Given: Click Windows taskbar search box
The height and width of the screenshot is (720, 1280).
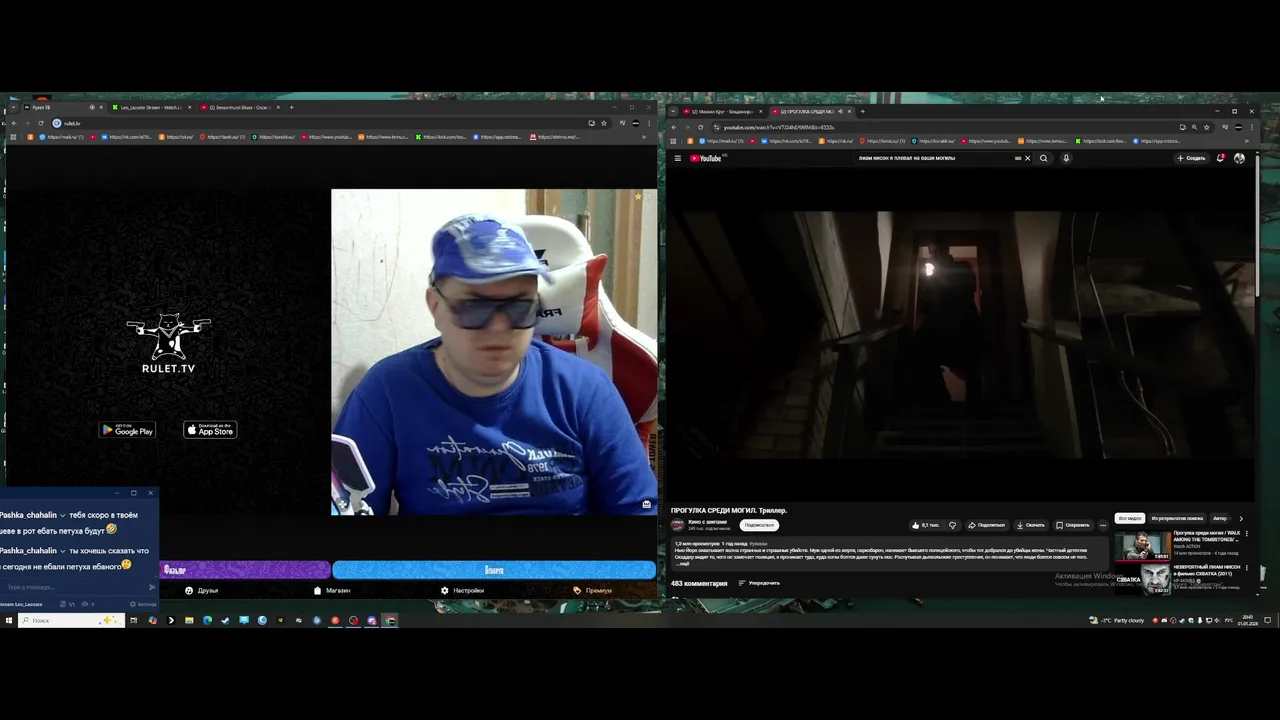Looking at the screenshot, I should point(71,620).
